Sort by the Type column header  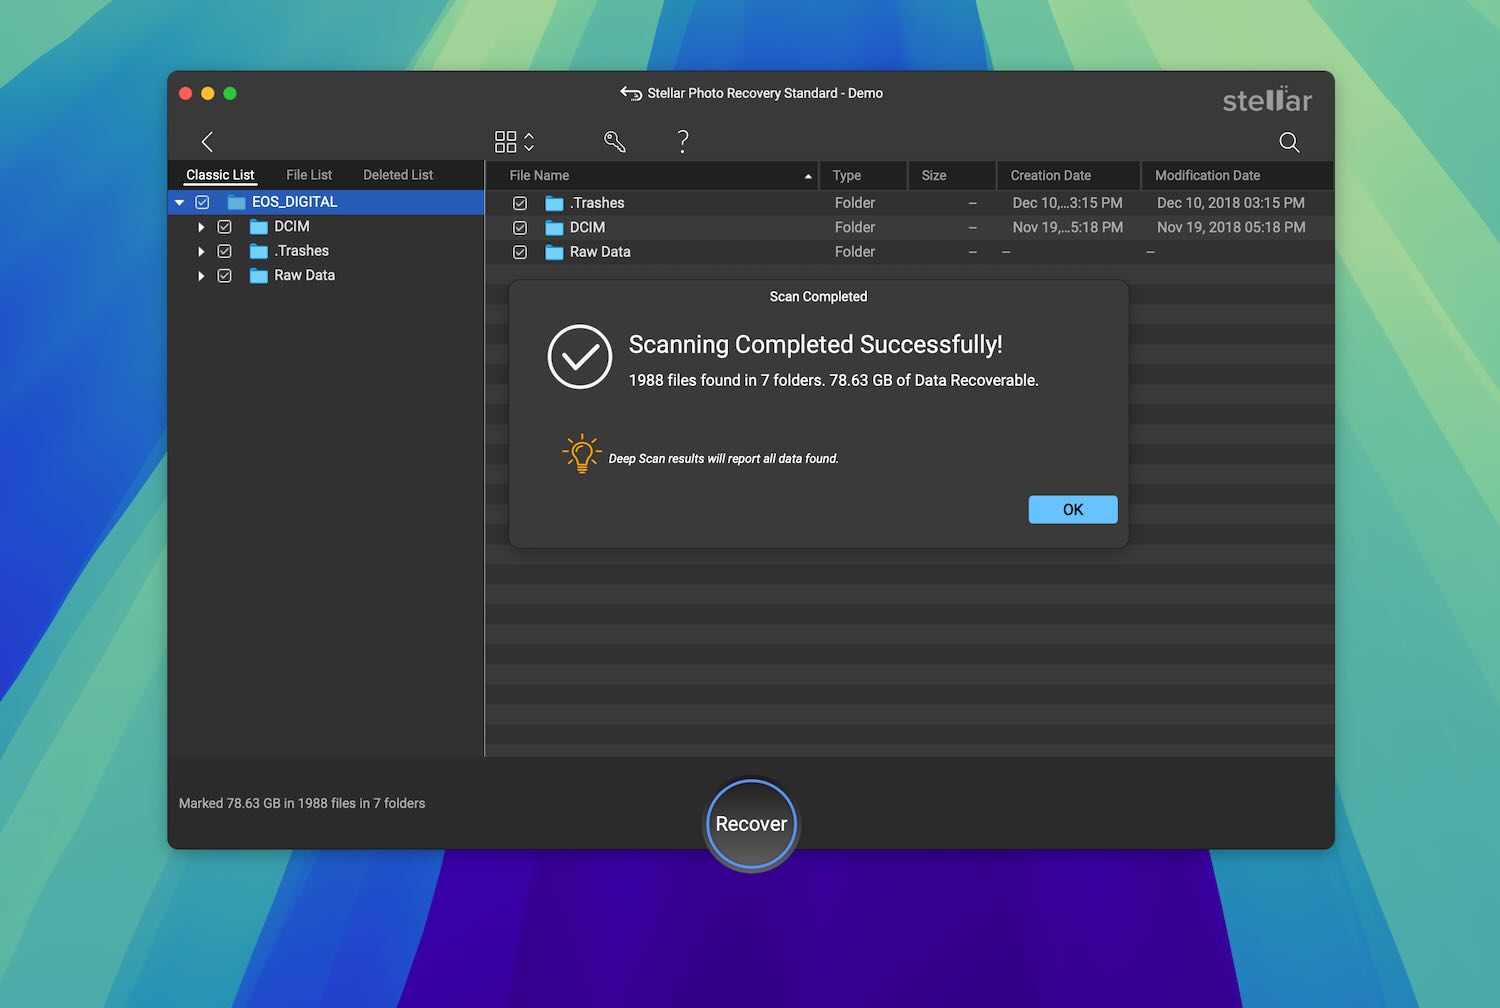point(863,175)
